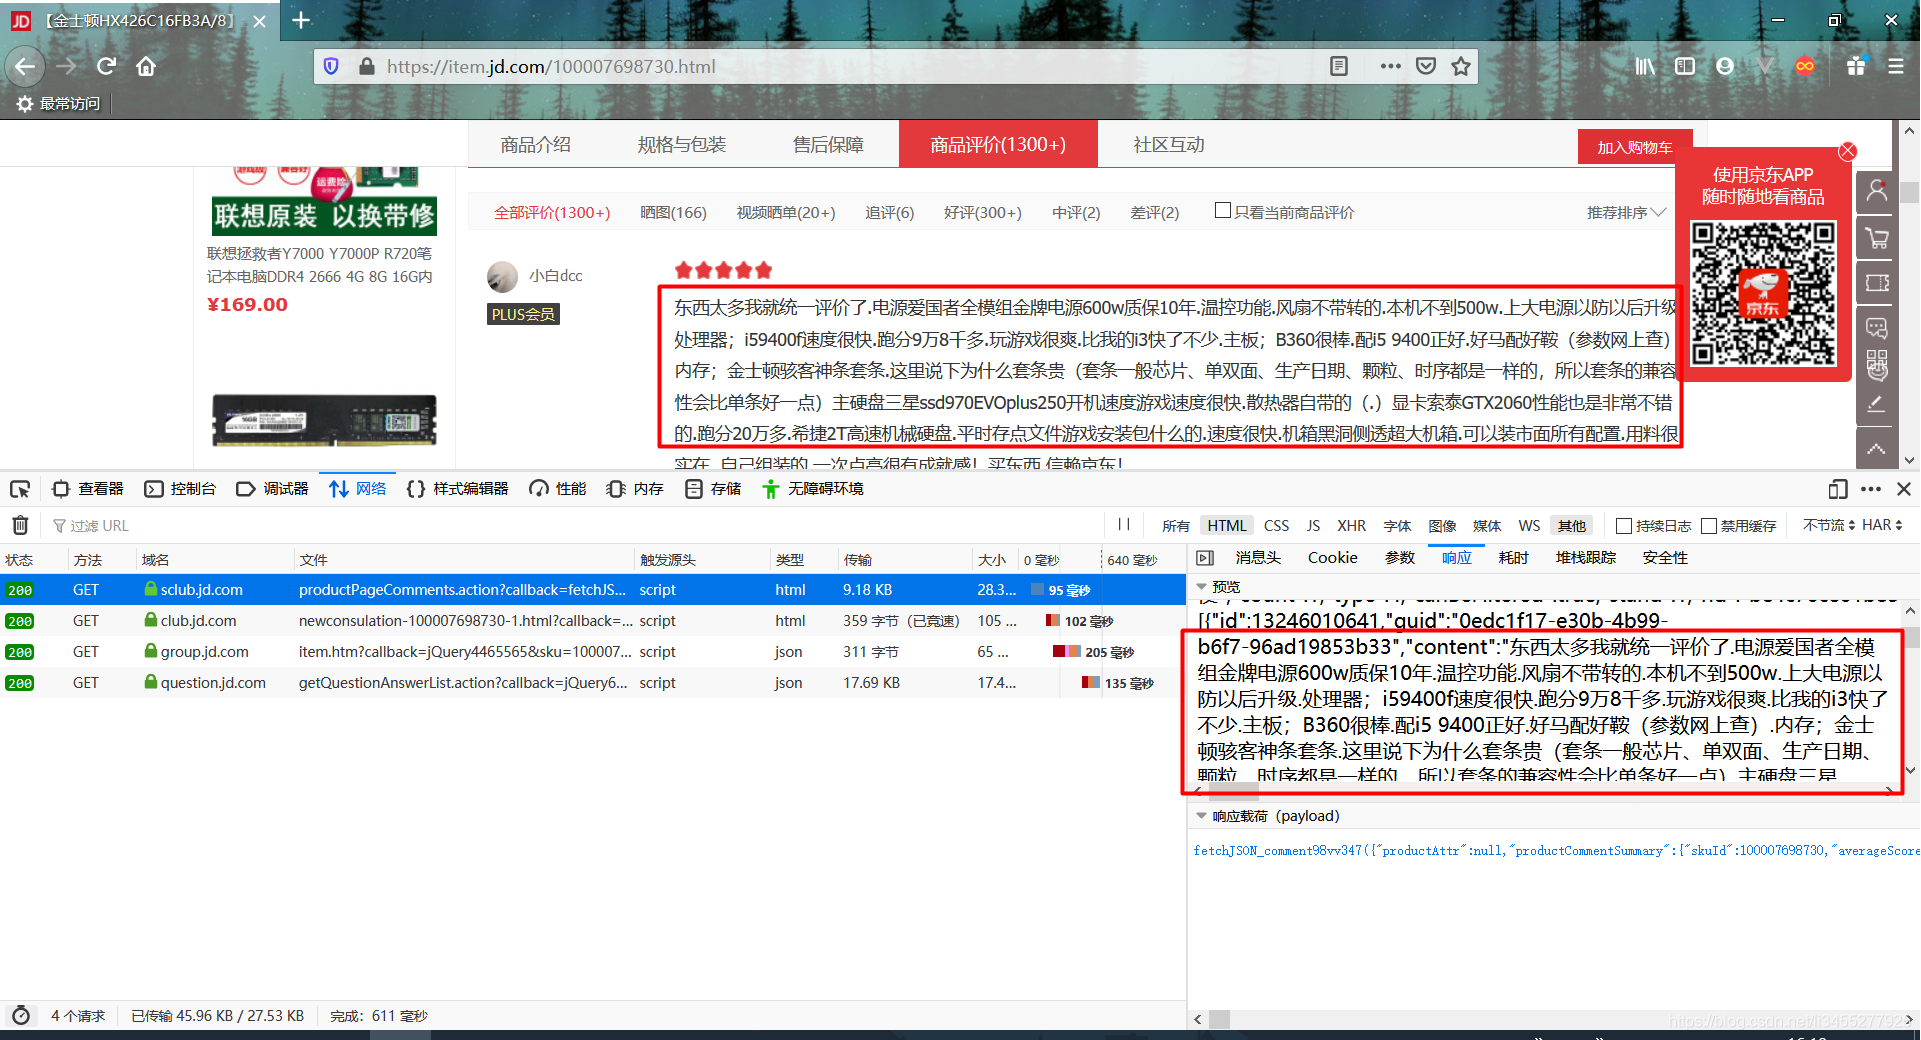Image resolution: width=1921 pixels, height=1040 pixels.
Task: Collapse 响应载荷 (payload) section
Action: coord(1202,816)
